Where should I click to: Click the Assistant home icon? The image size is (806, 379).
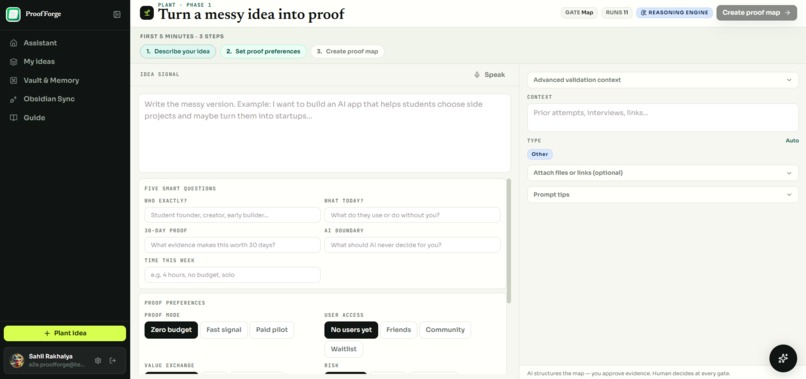[x=14, y=43]
